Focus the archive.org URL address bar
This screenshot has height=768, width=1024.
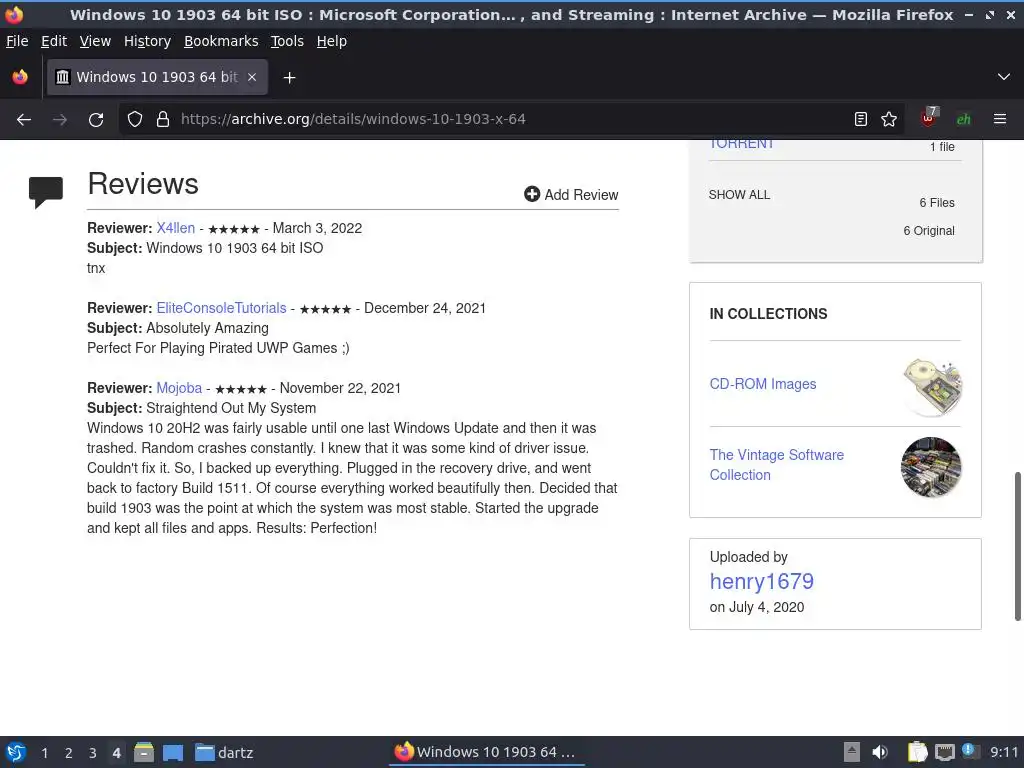[509, 119]
